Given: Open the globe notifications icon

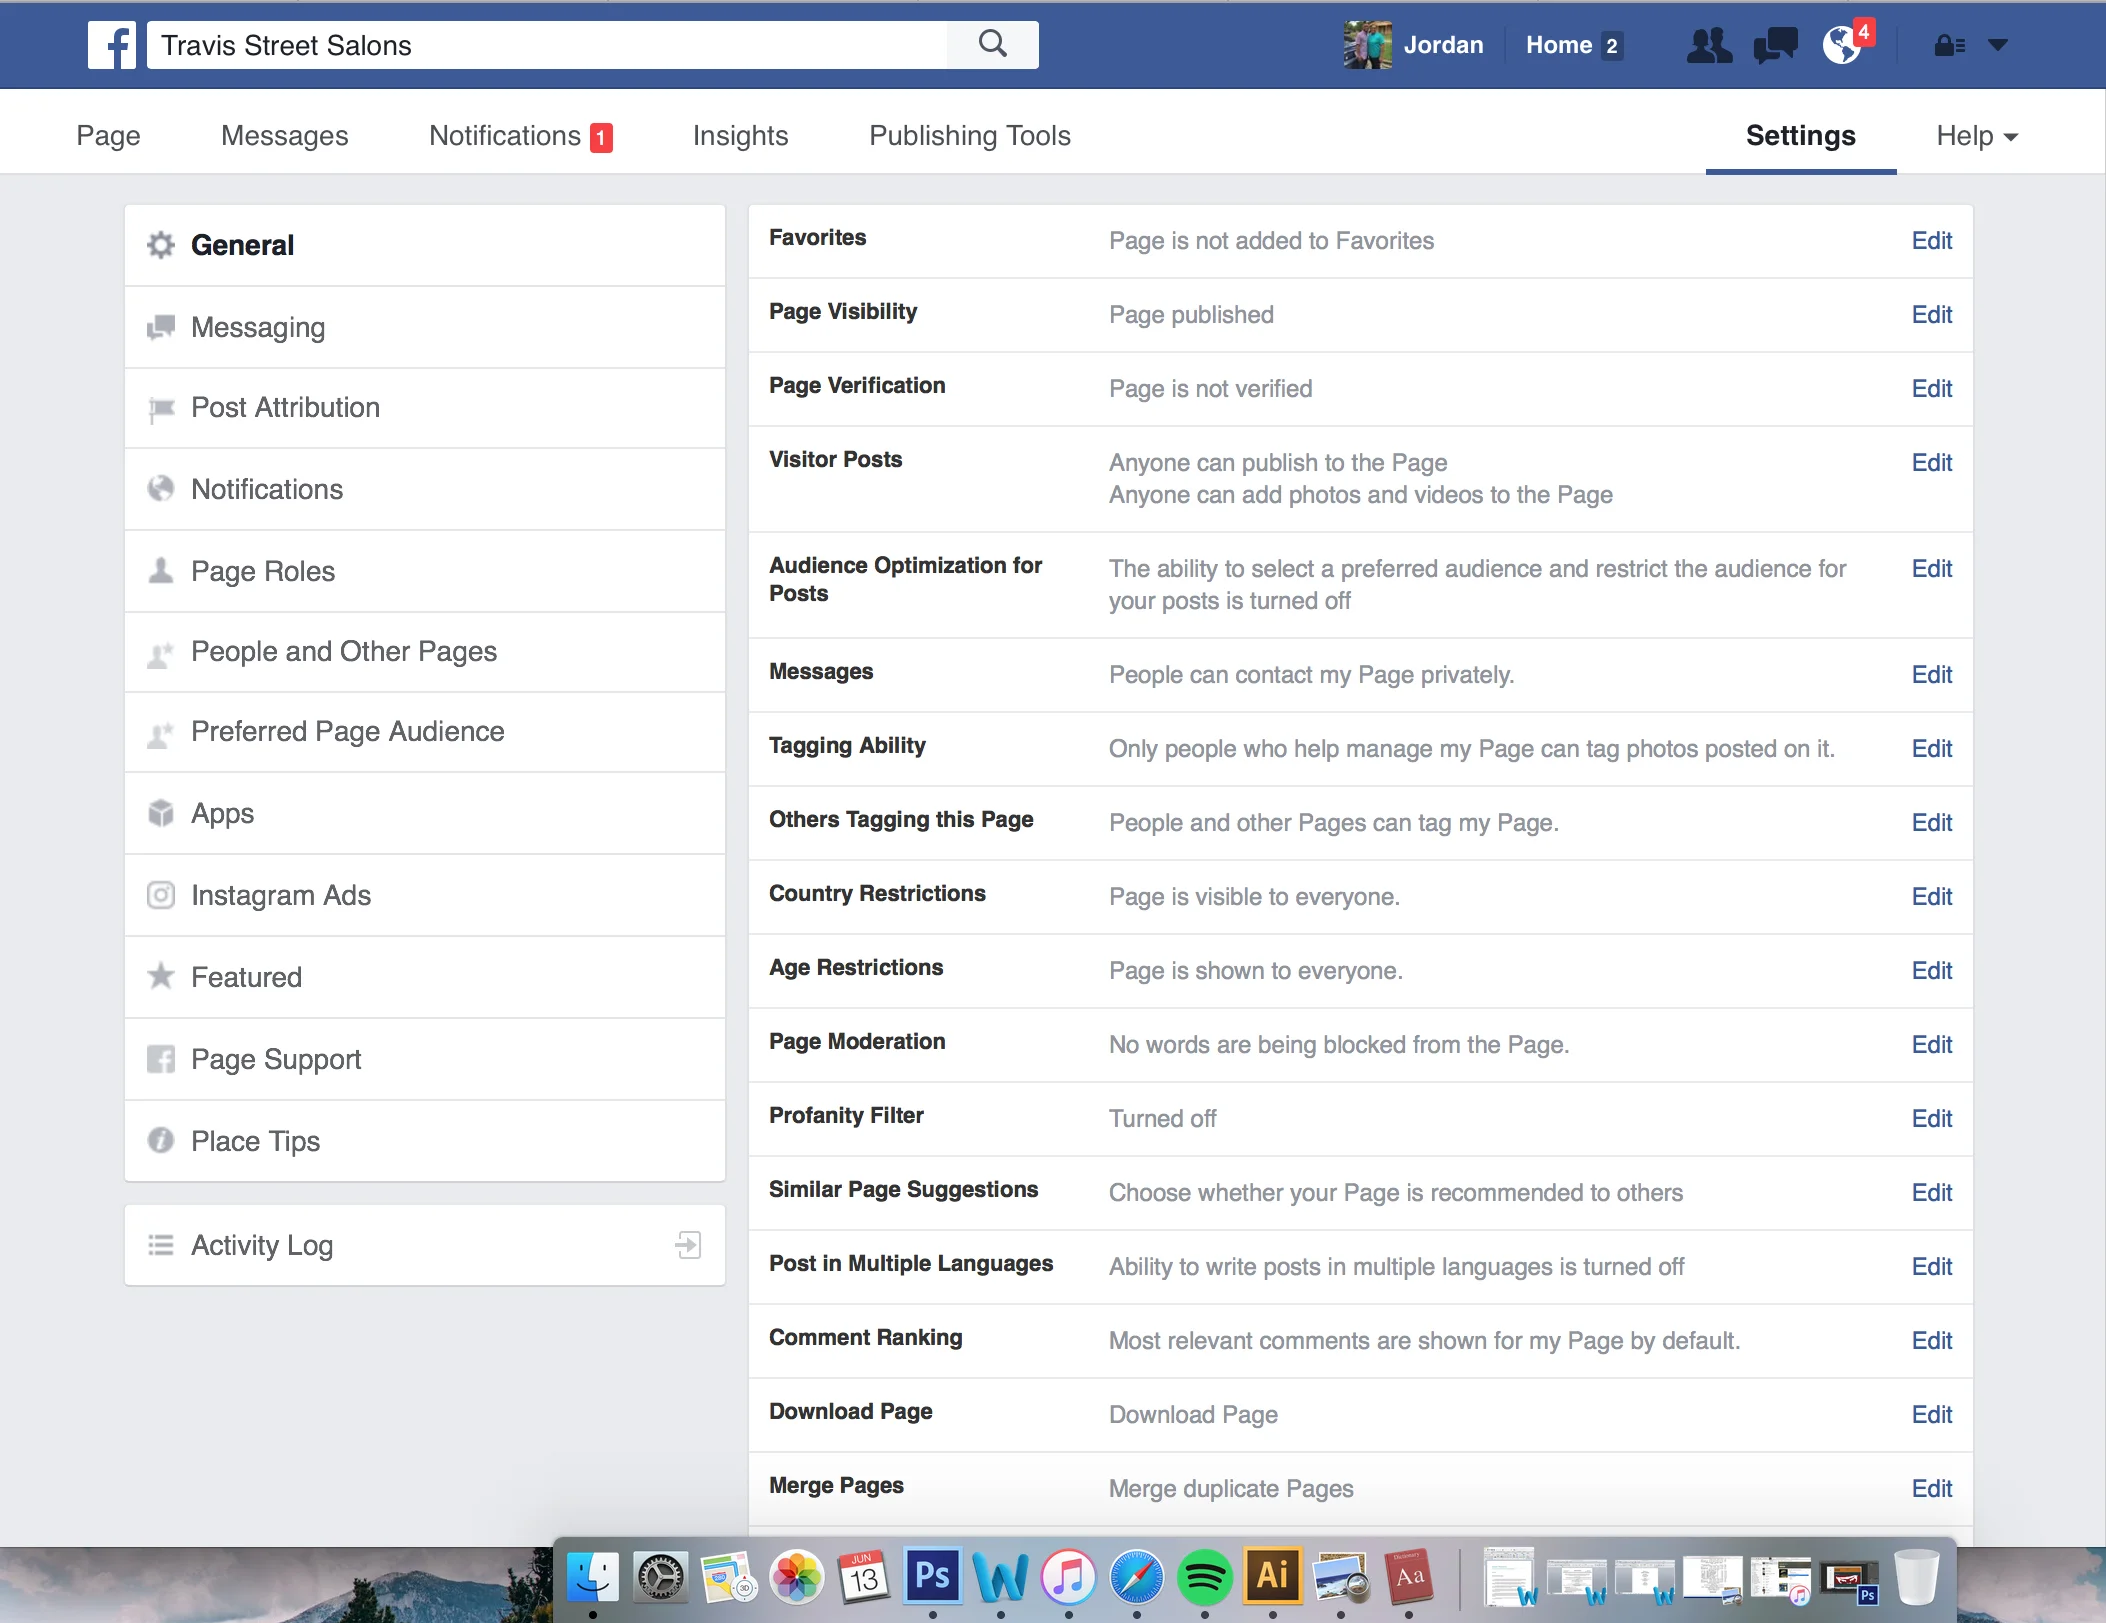Looking at the screenshot, I should point(1841,46).
